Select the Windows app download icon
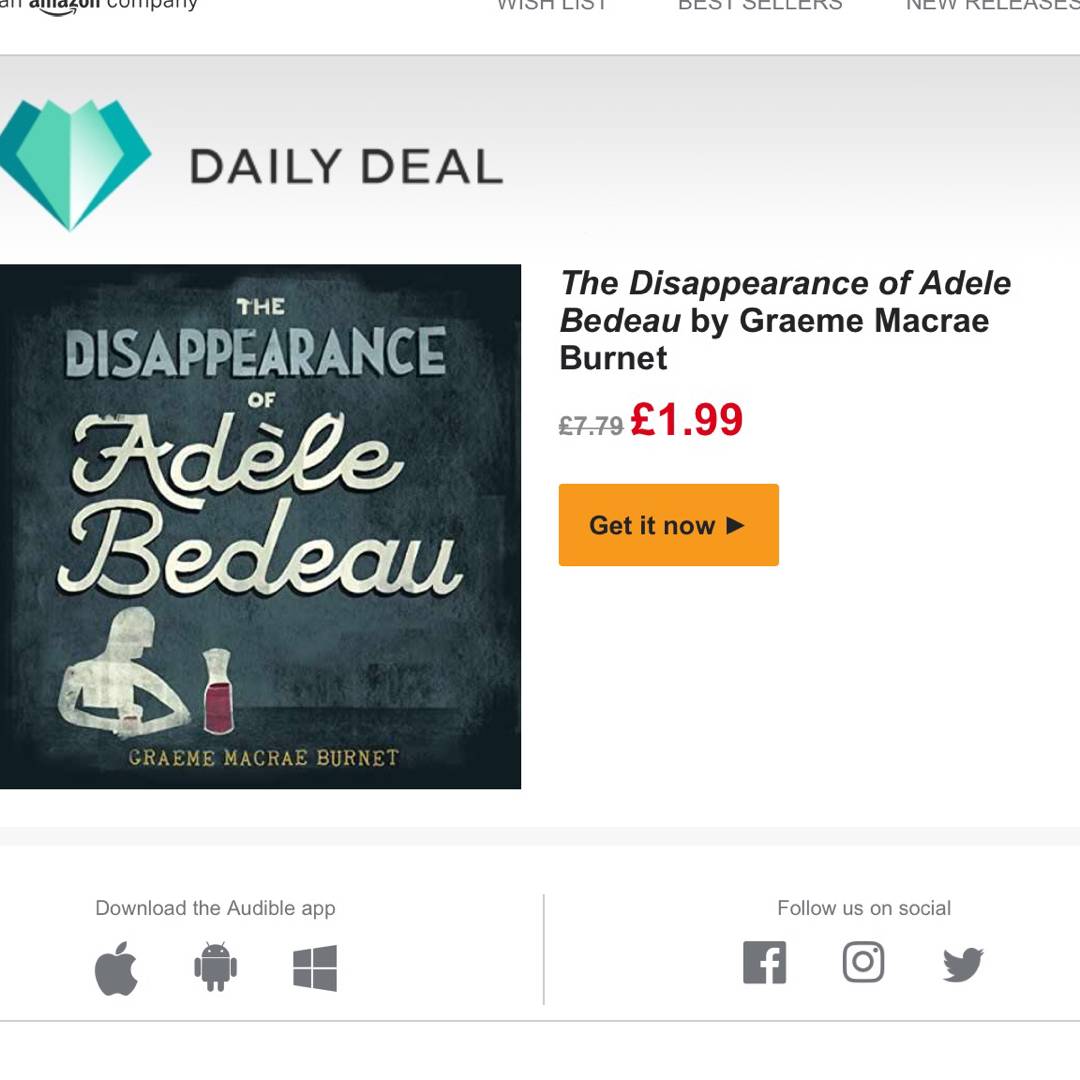Viewport: 1080px width, 1080px height. 315,968
